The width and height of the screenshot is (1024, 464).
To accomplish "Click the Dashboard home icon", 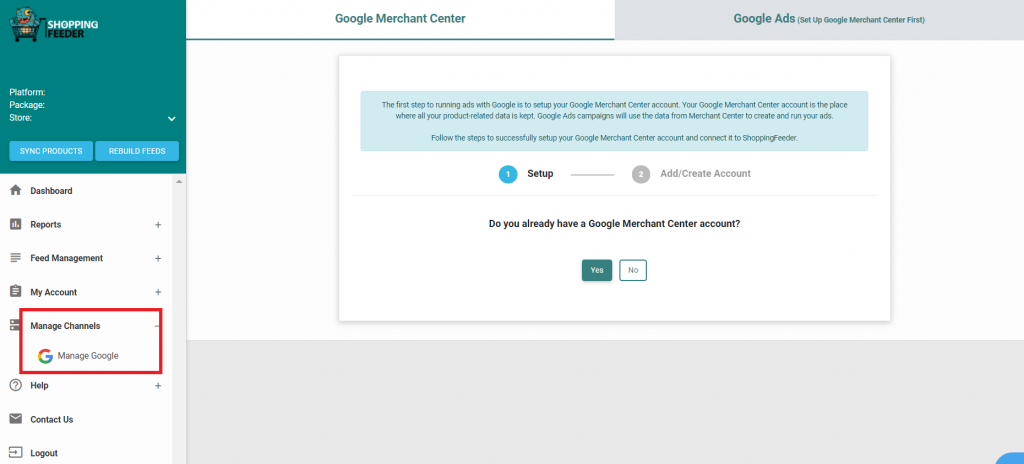I will pos(16,191).
